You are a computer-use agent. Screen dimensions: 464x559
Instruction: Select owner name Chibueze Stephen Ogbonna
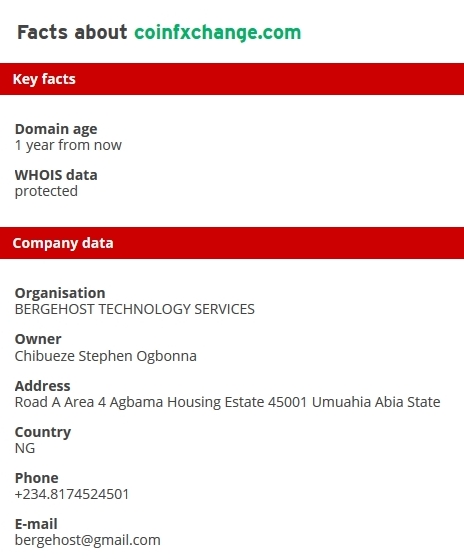(x=106, y=356)
